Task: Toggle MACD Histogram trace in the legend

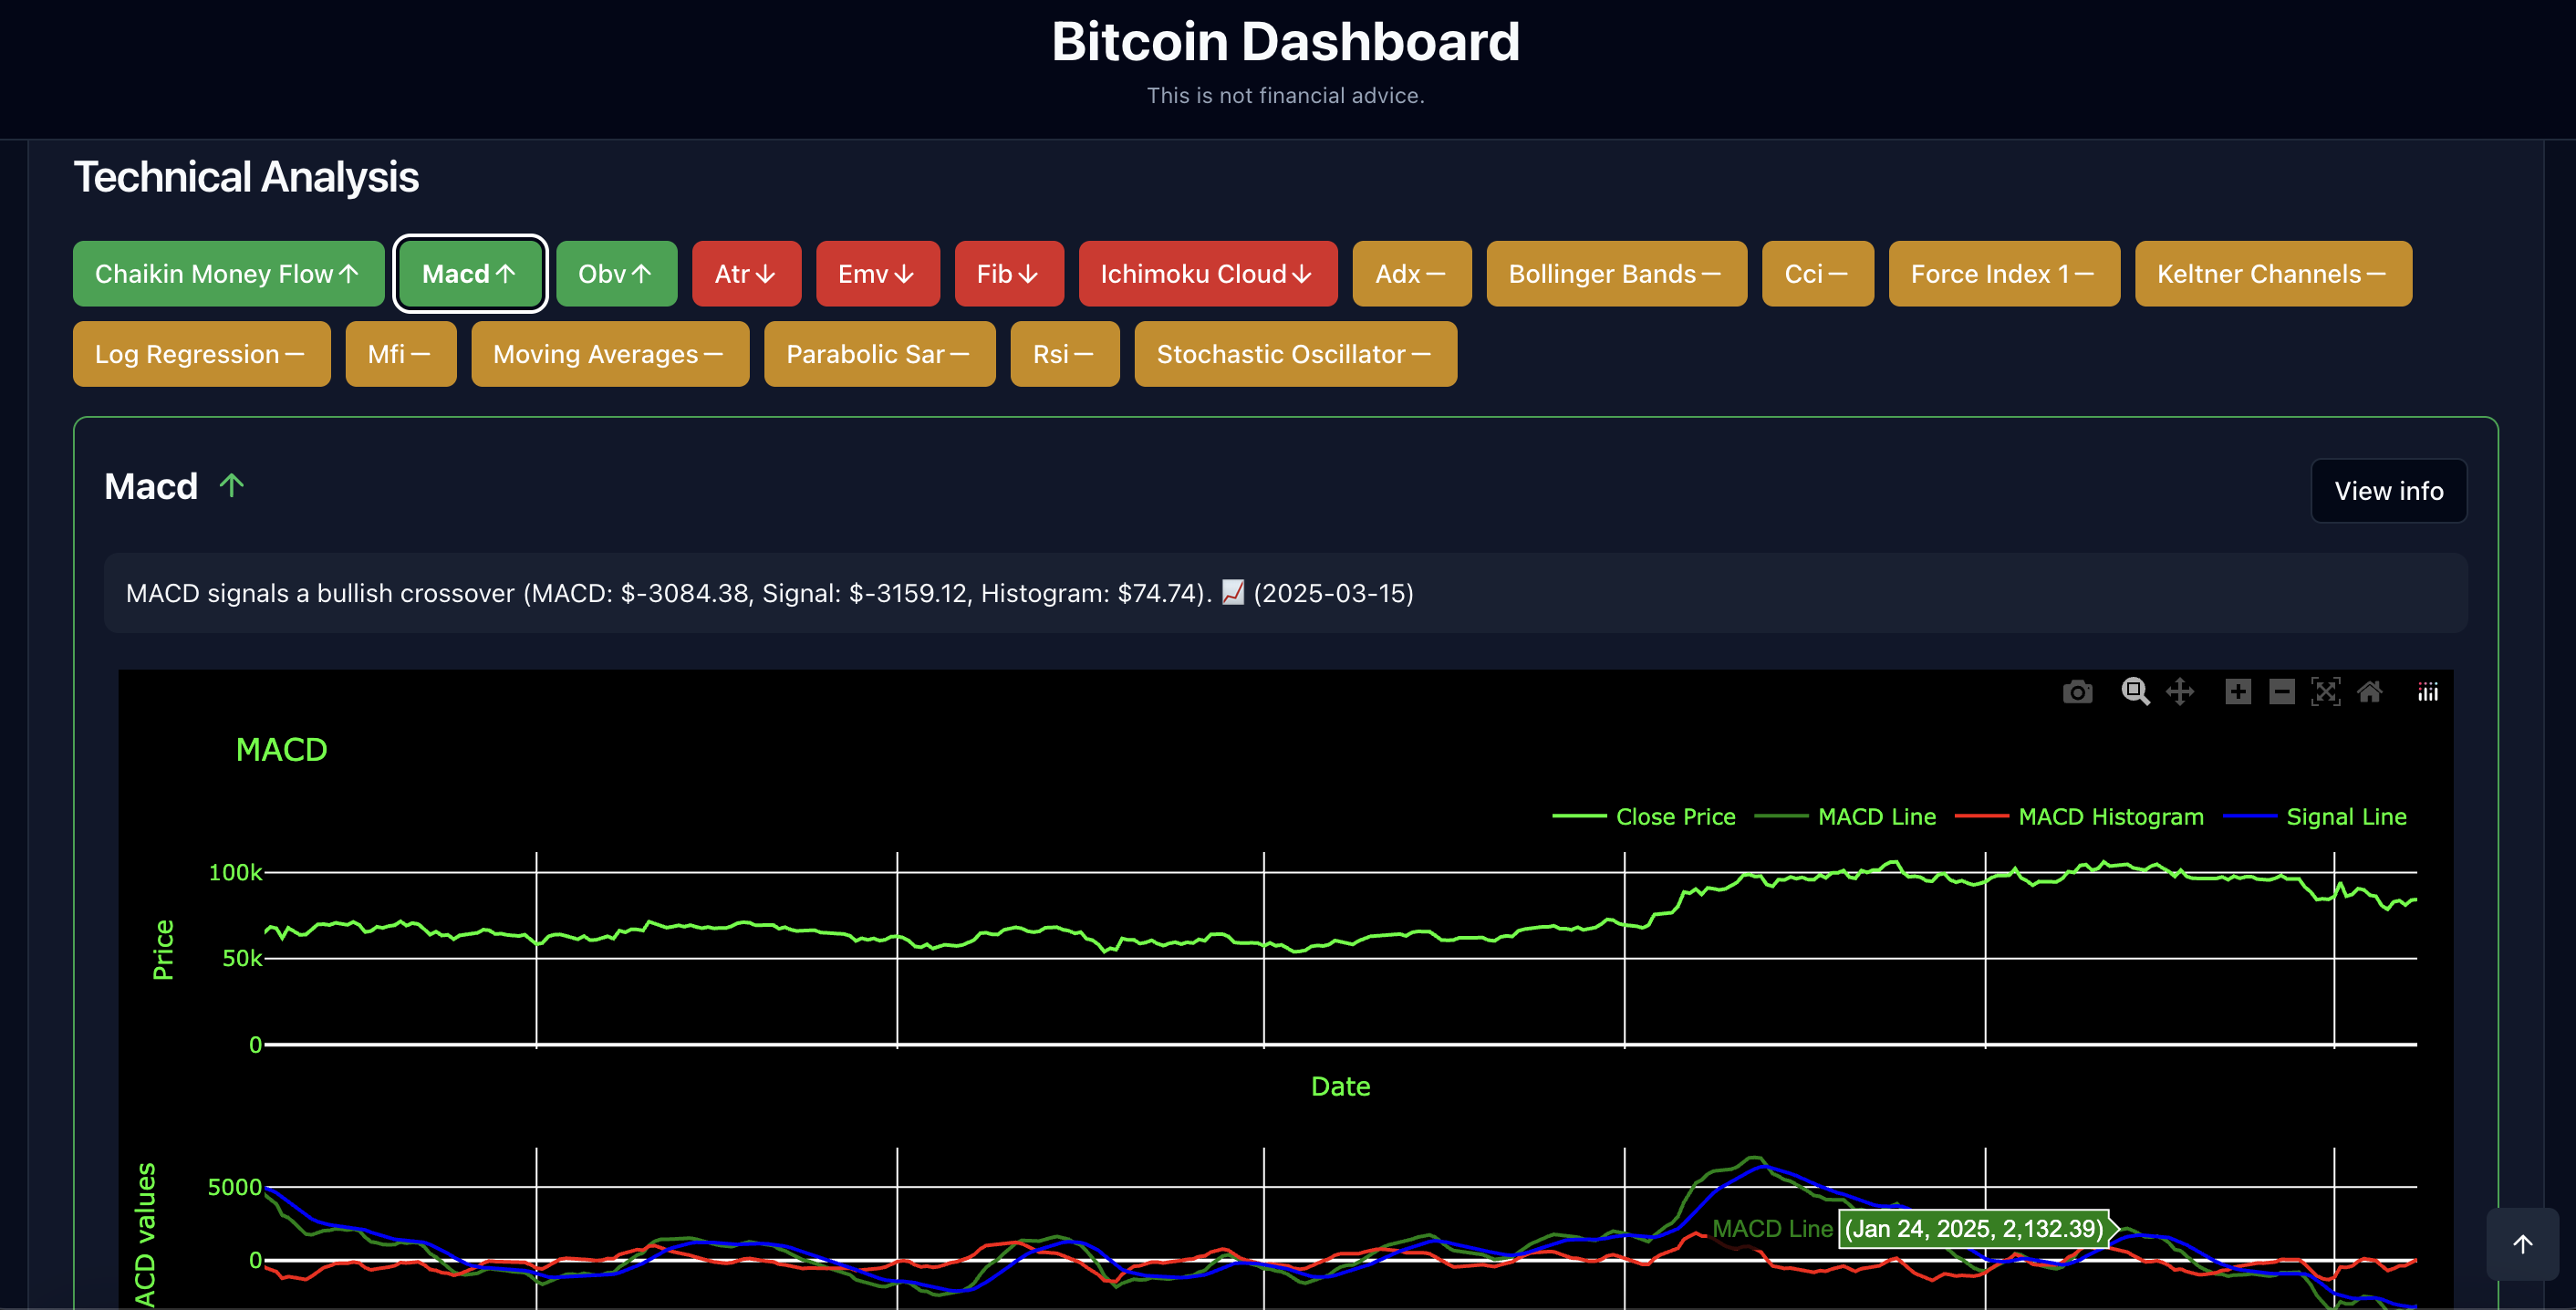Action: pos(2110,817)
